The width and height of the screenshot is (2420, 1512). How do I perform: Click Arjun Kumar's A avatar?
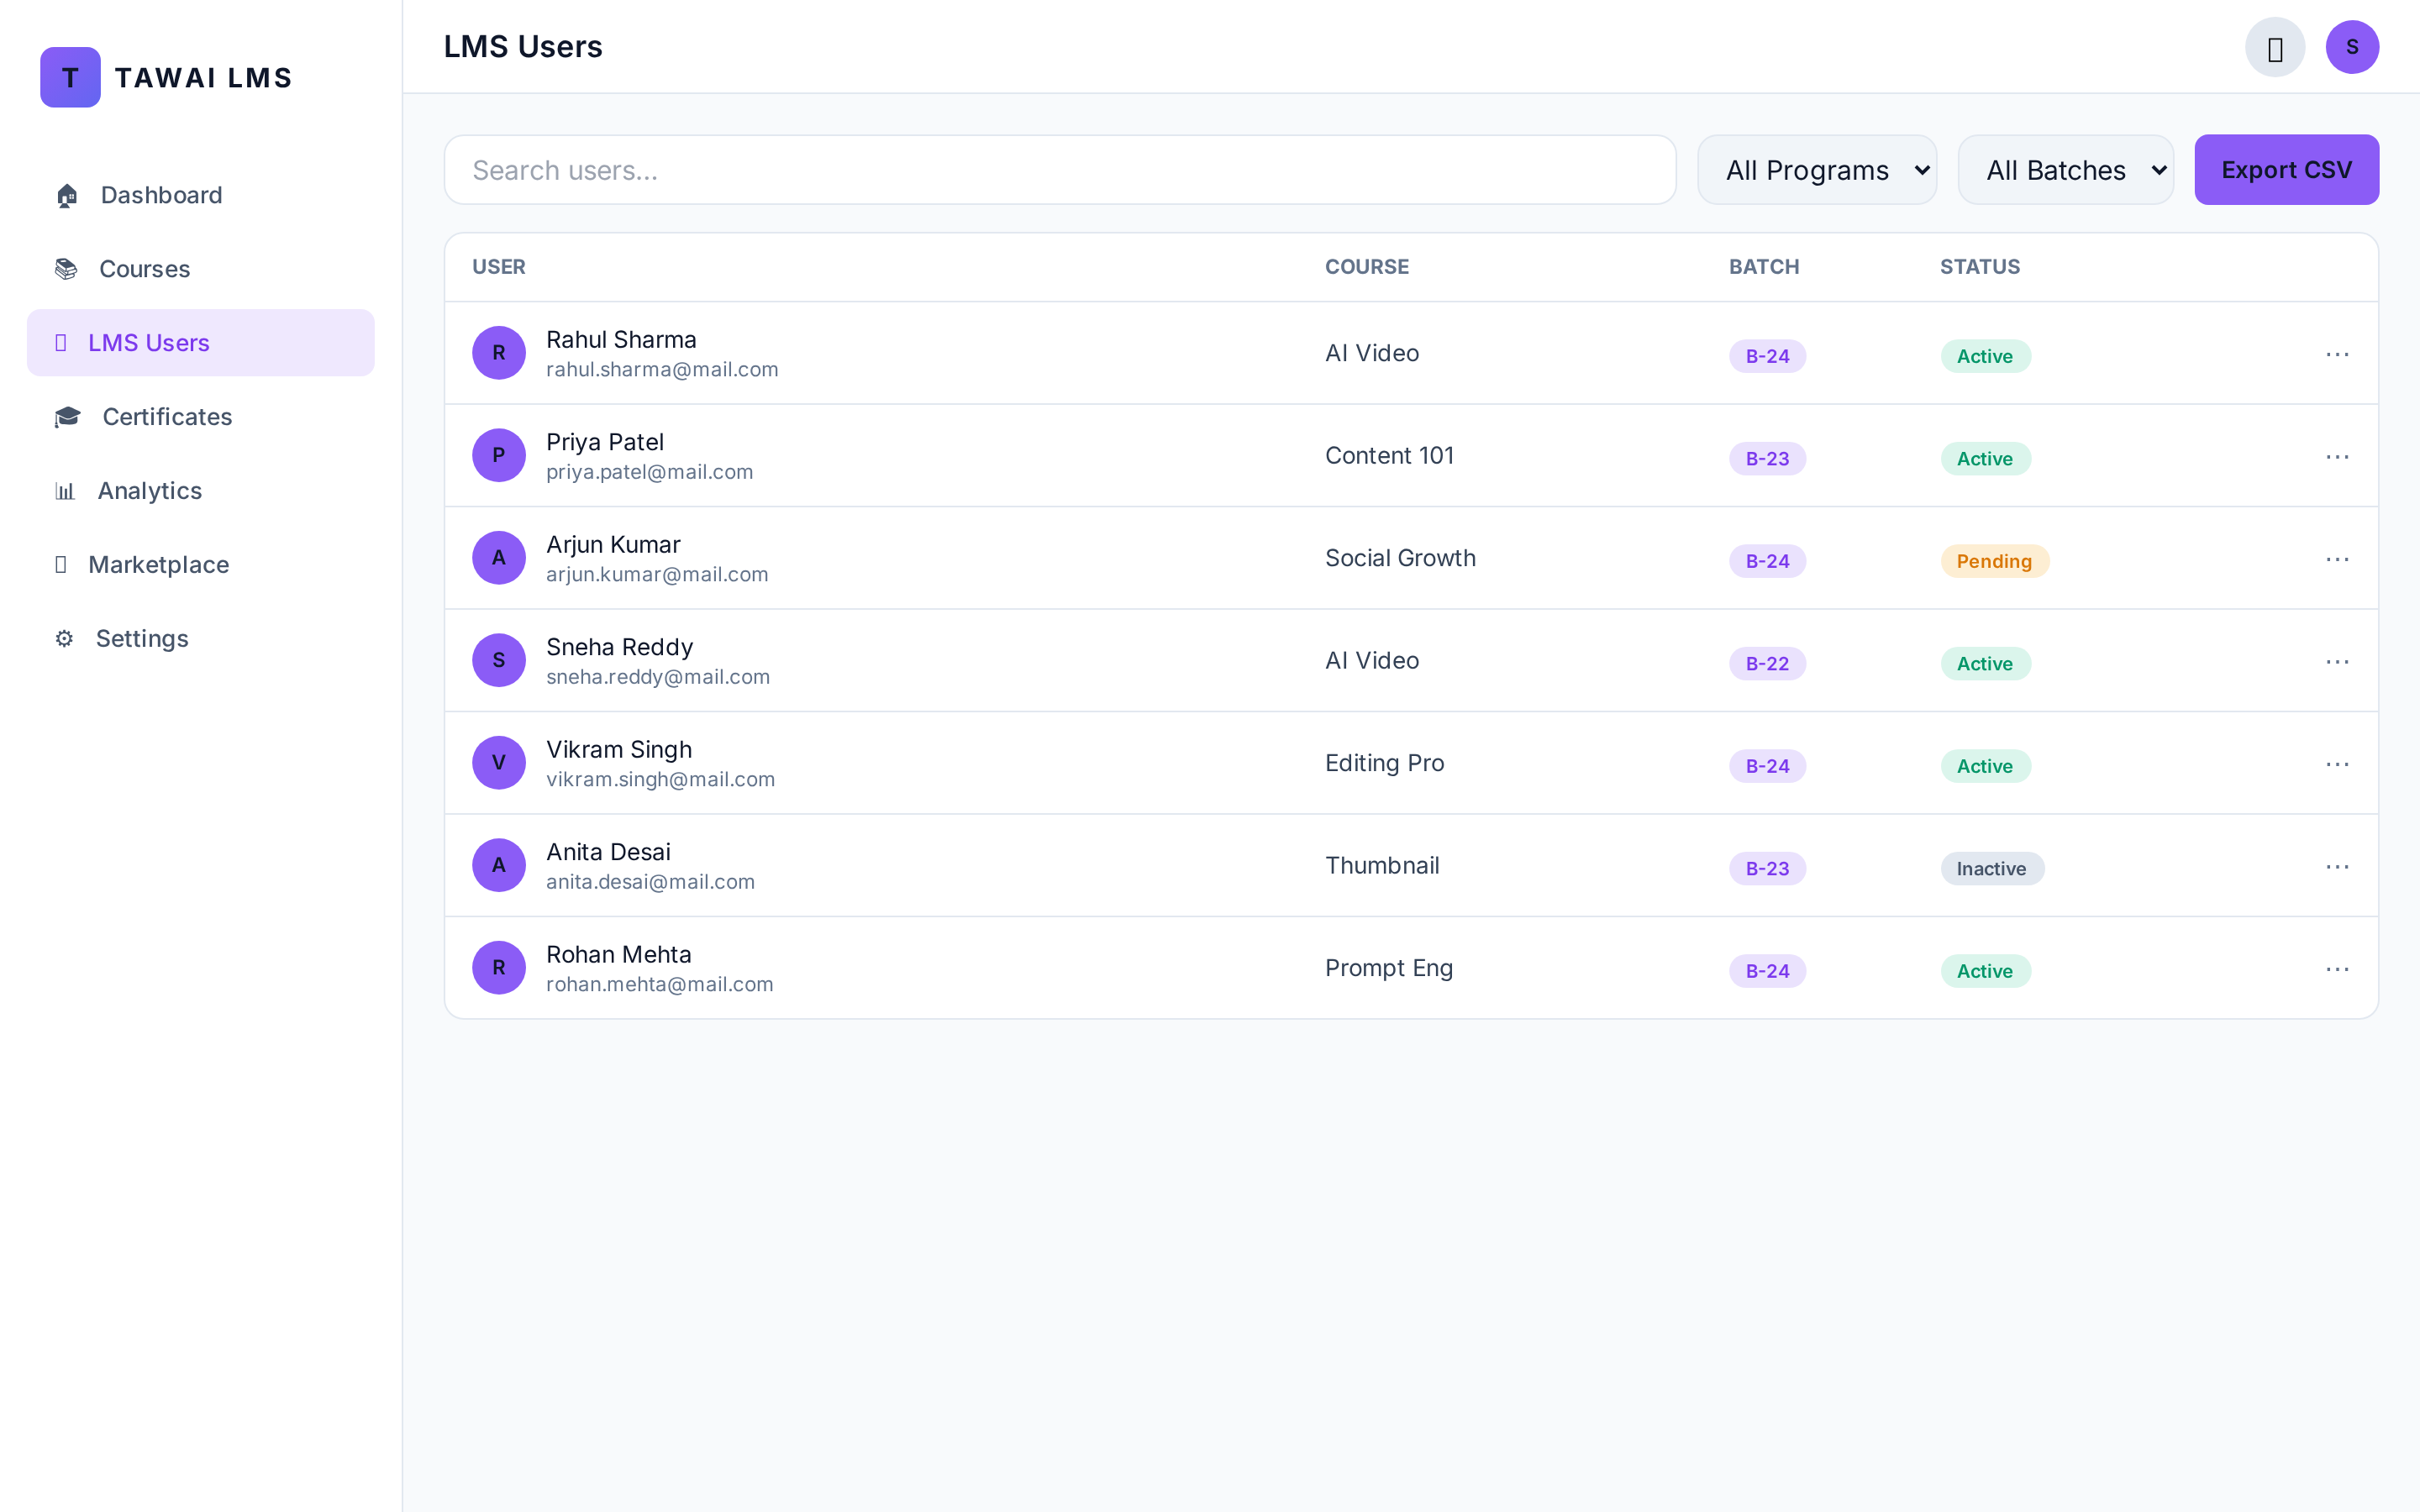499,558
